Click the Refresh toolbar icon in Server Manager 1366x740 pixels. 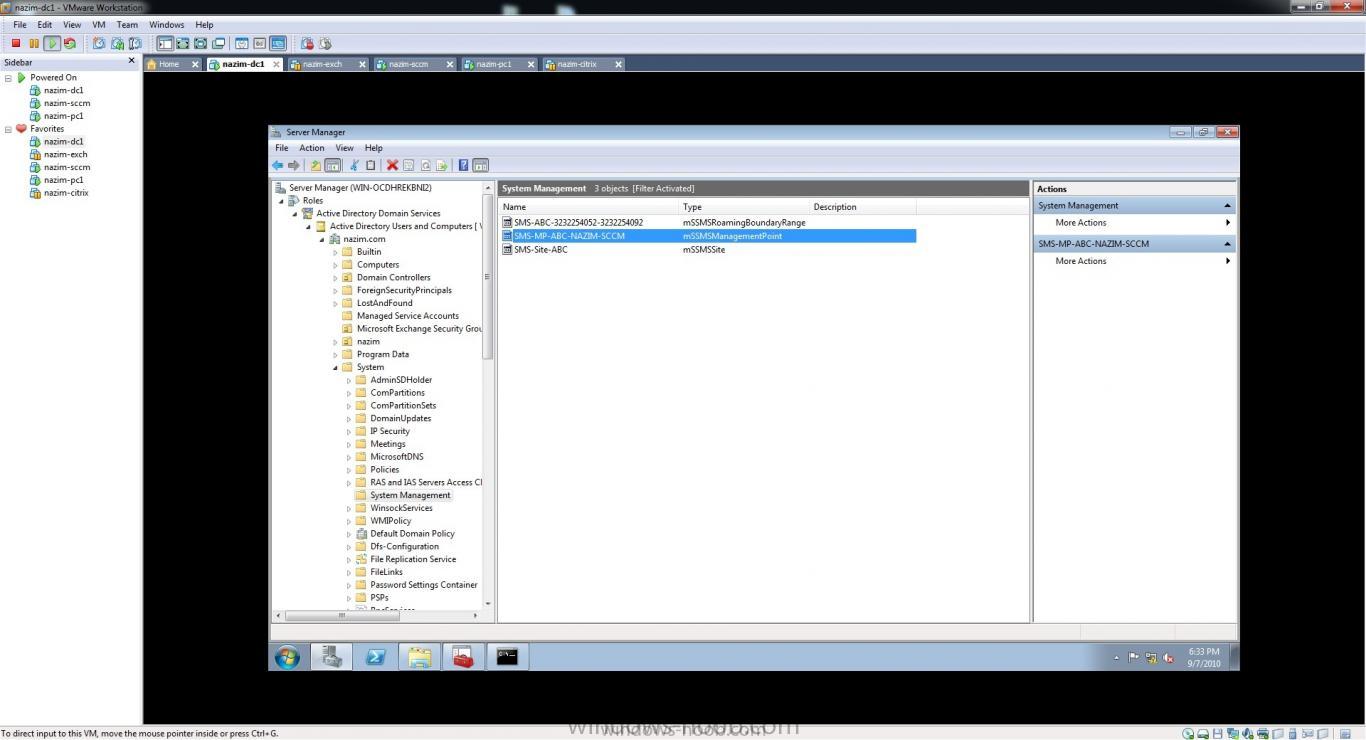point(425,165)
